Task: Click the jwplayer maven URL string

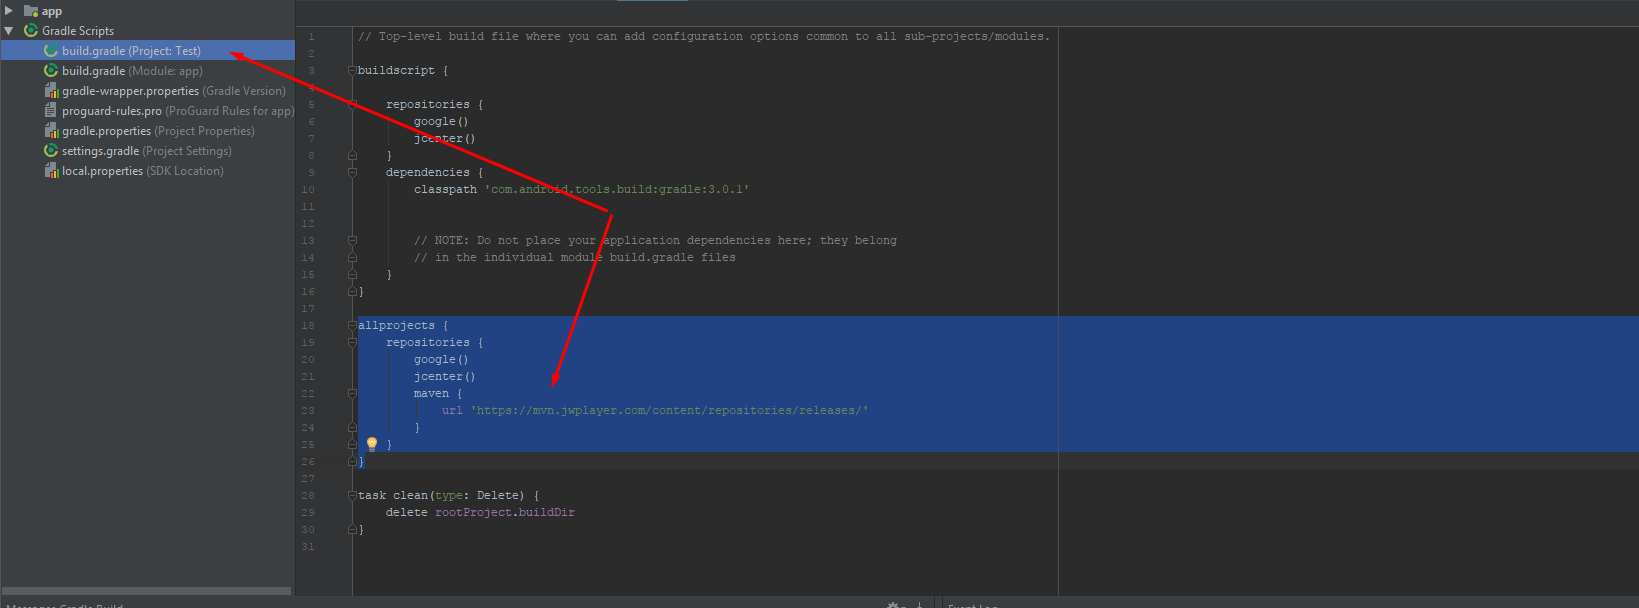Action: 670,410
